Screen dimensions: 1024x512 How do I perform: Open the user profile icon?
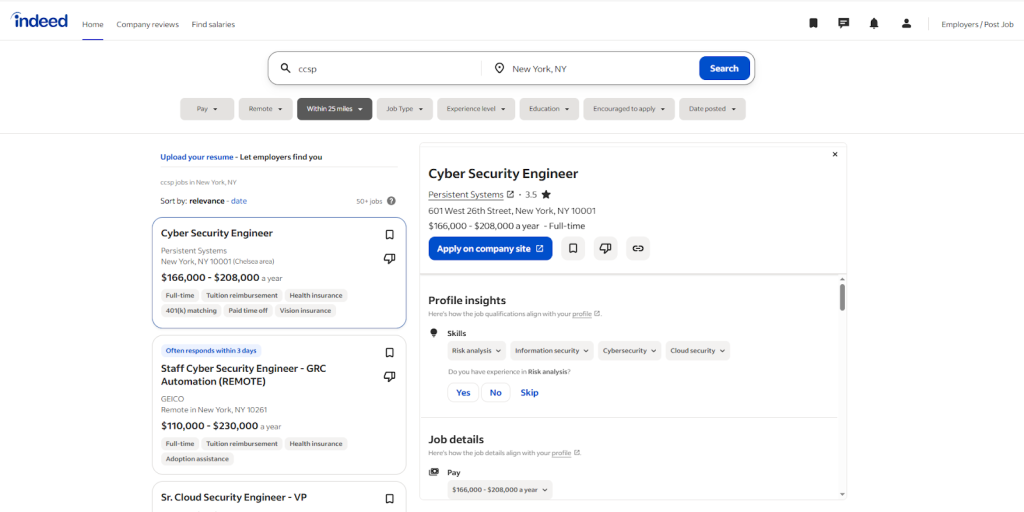click(906, 23)
